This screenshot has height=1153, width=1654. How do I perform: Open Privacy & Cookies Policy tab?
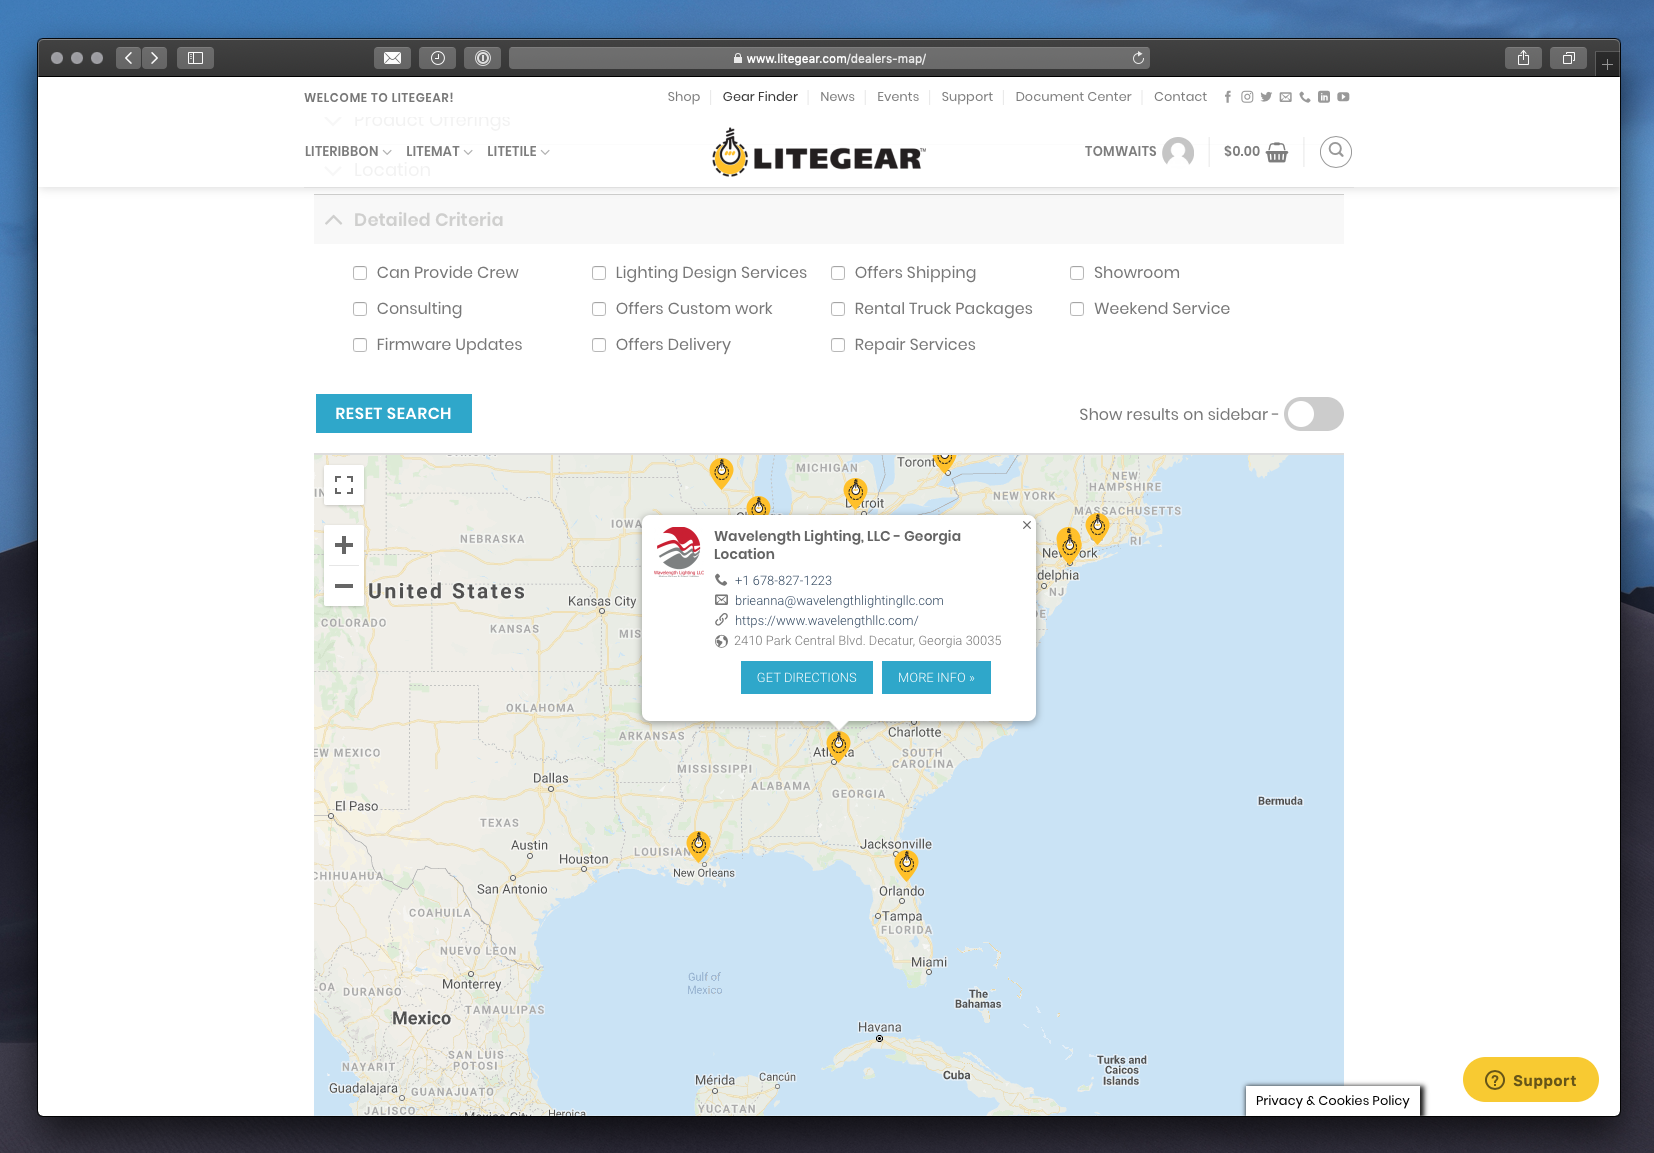[x=1332, y=1100]
